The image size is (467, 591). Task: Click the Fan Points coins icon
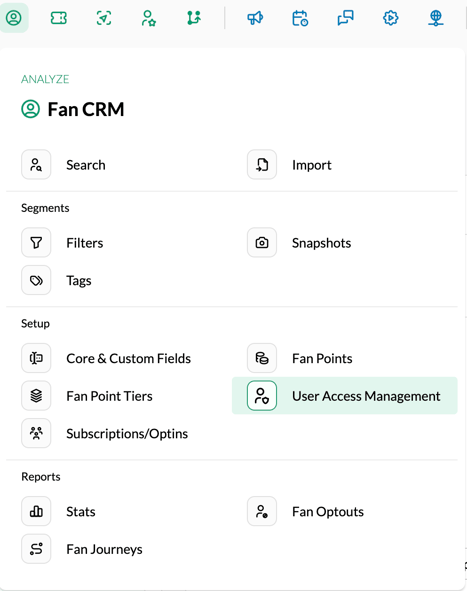[x=262, y=358]
